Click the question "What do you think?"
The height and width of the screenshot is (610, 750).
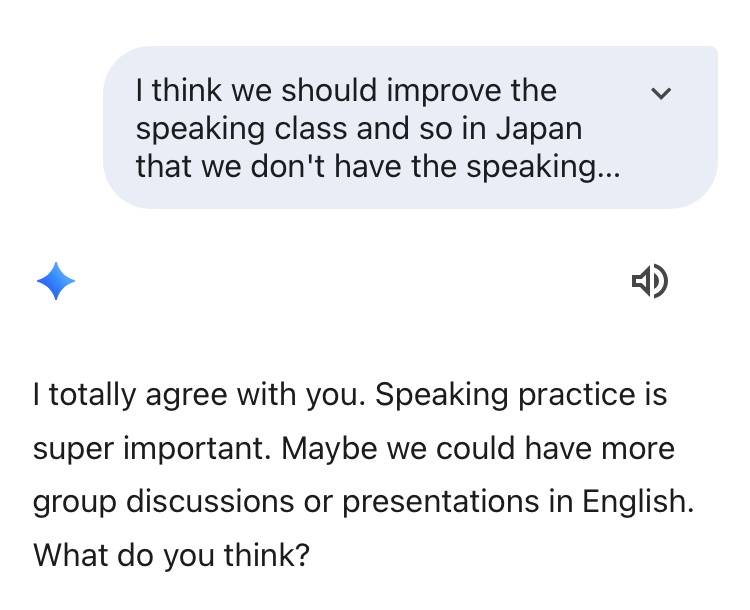pos(171,554)
